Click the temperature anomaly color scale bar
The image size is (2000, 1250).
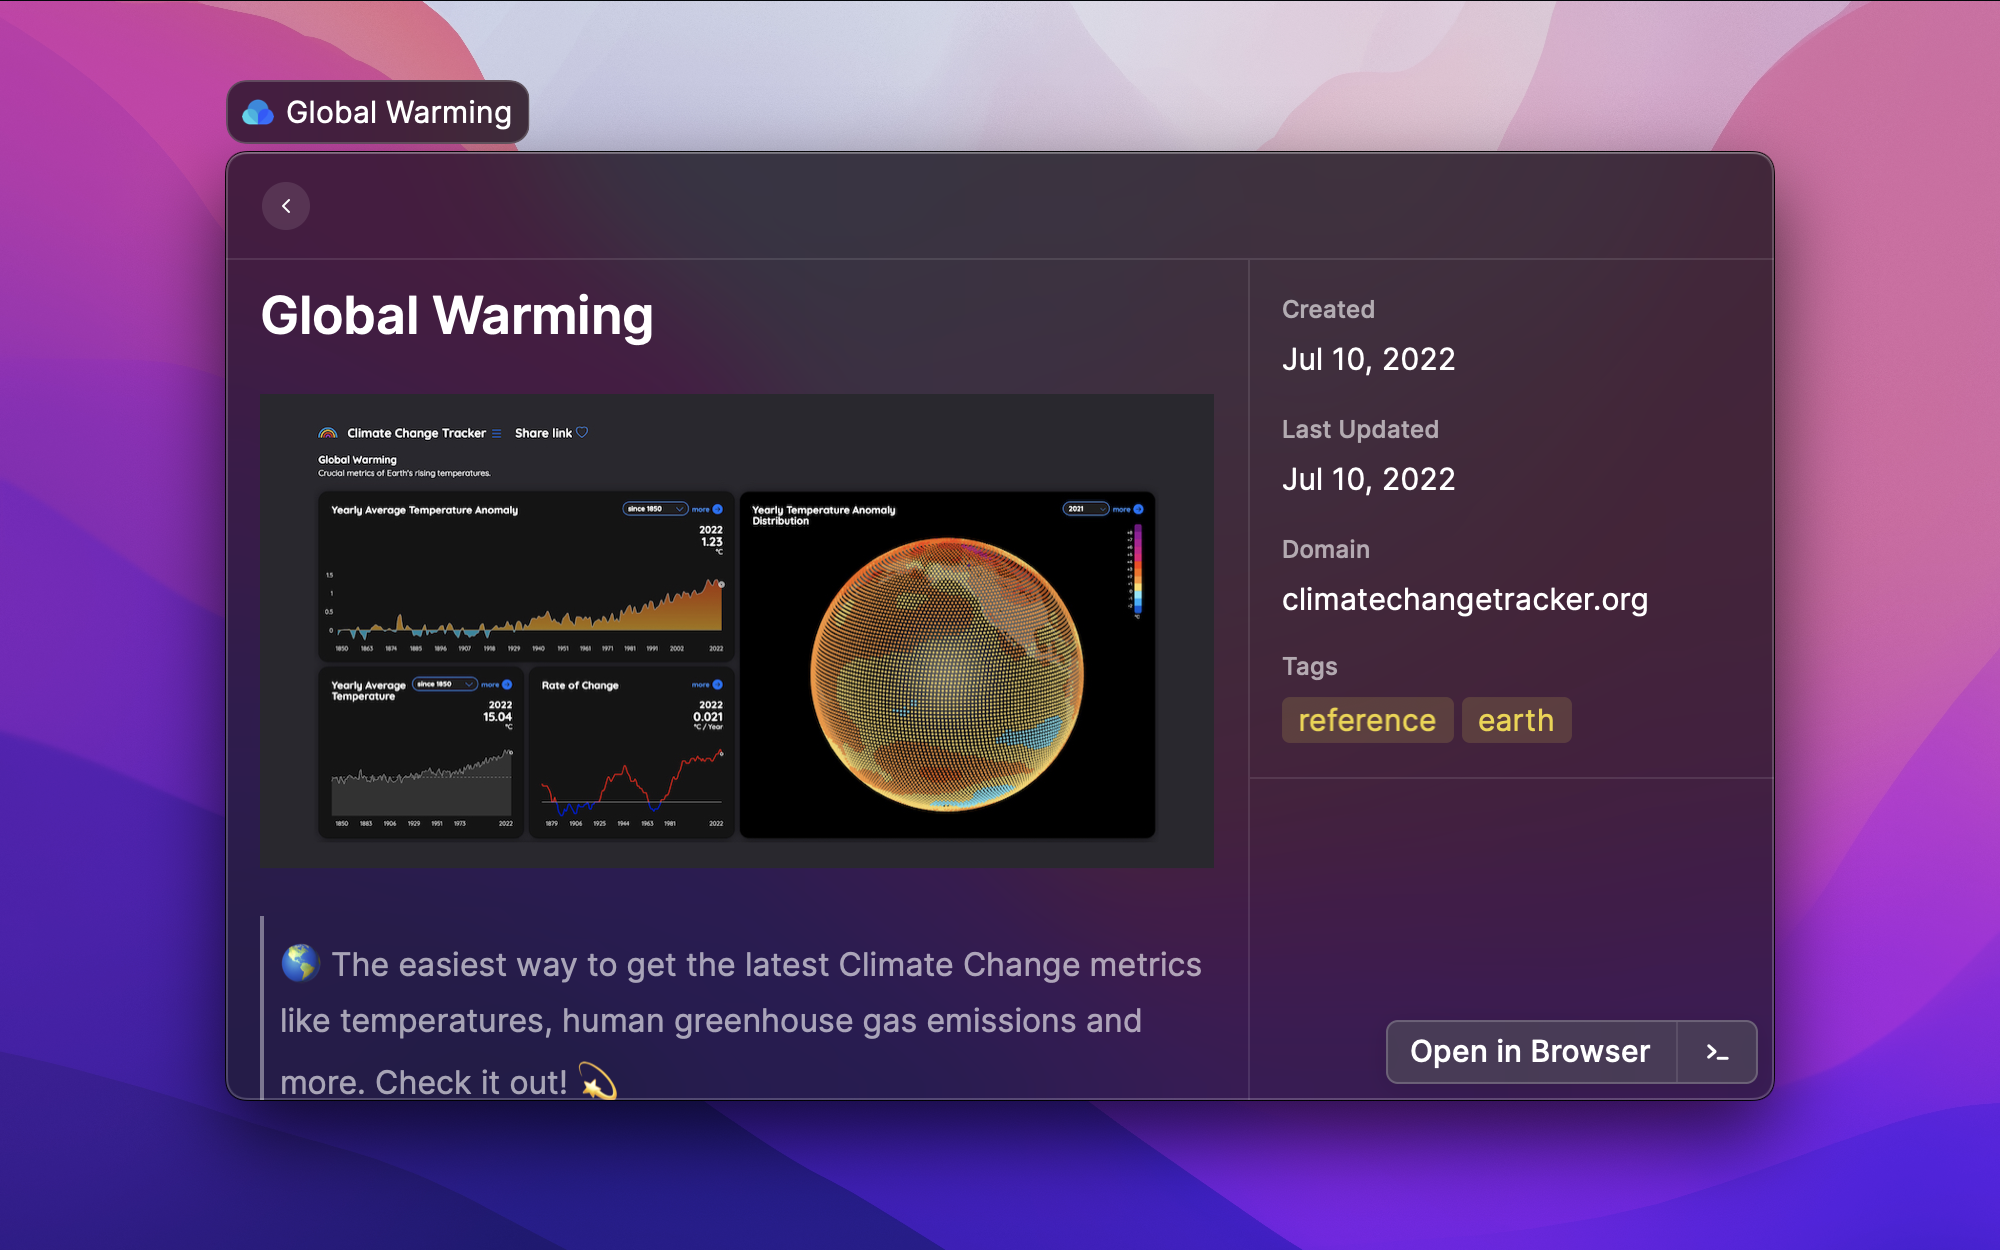(1138, 568)
